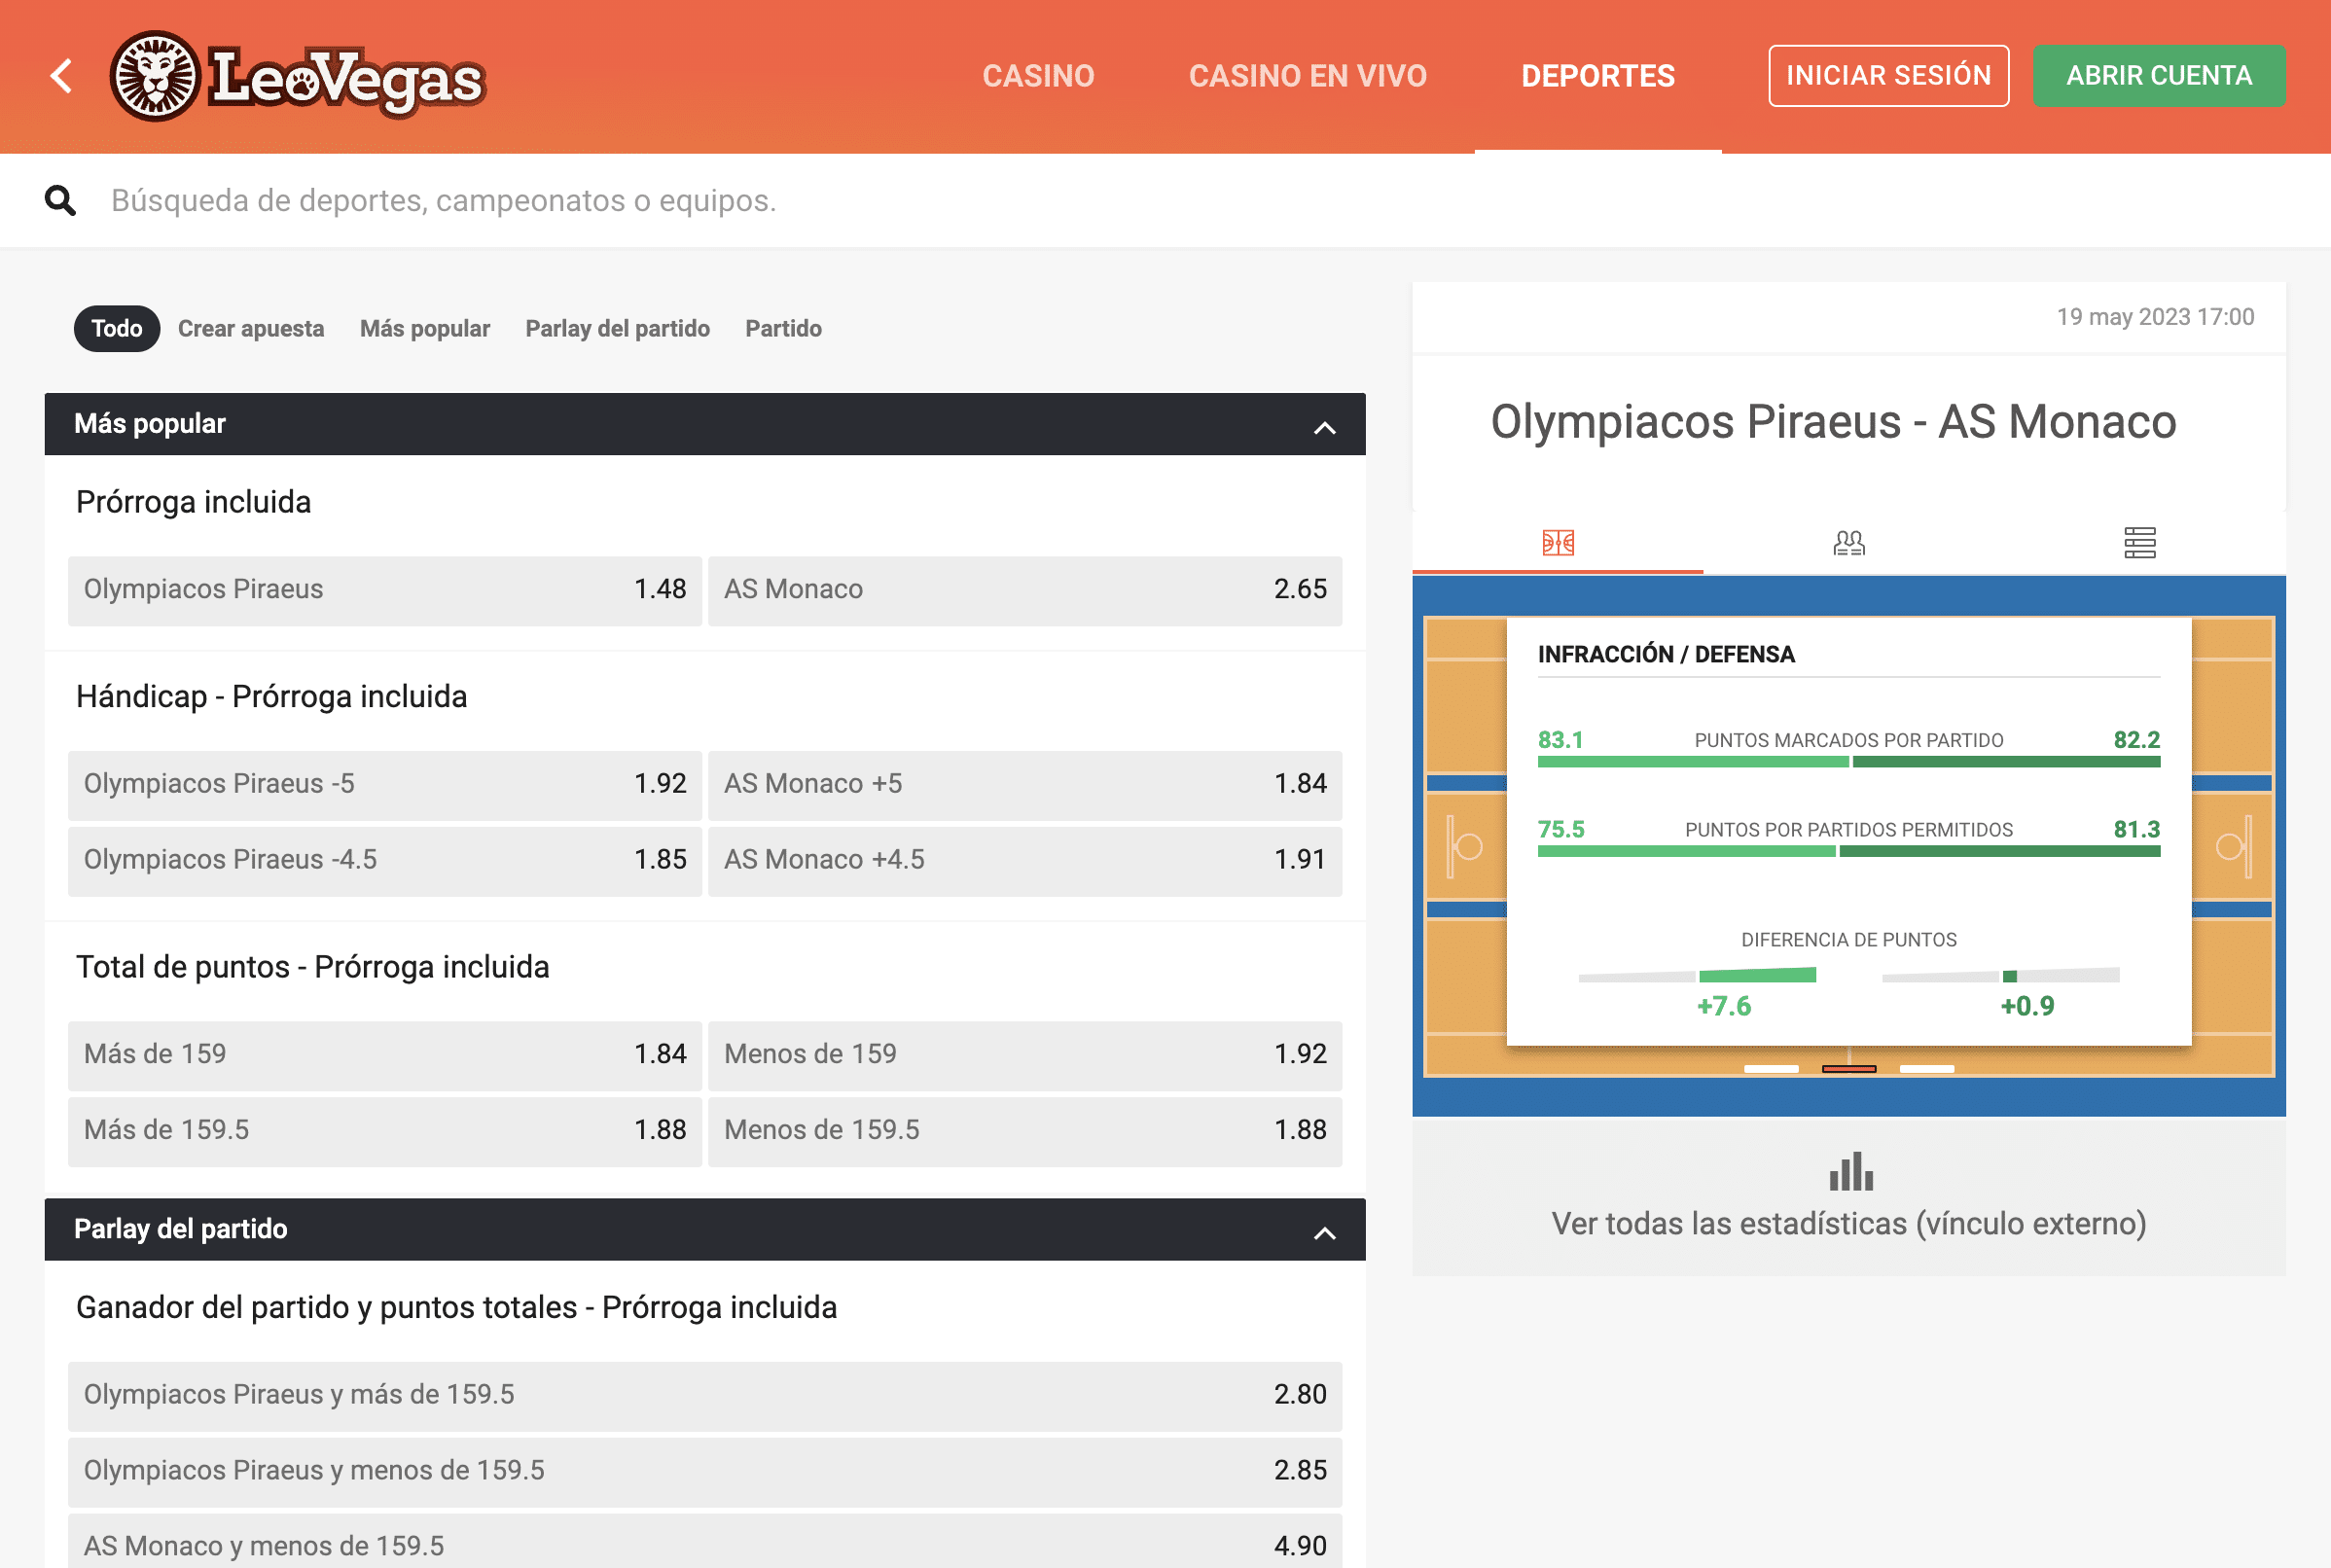Click the basketball court icon

click(x=1560, y=539)
